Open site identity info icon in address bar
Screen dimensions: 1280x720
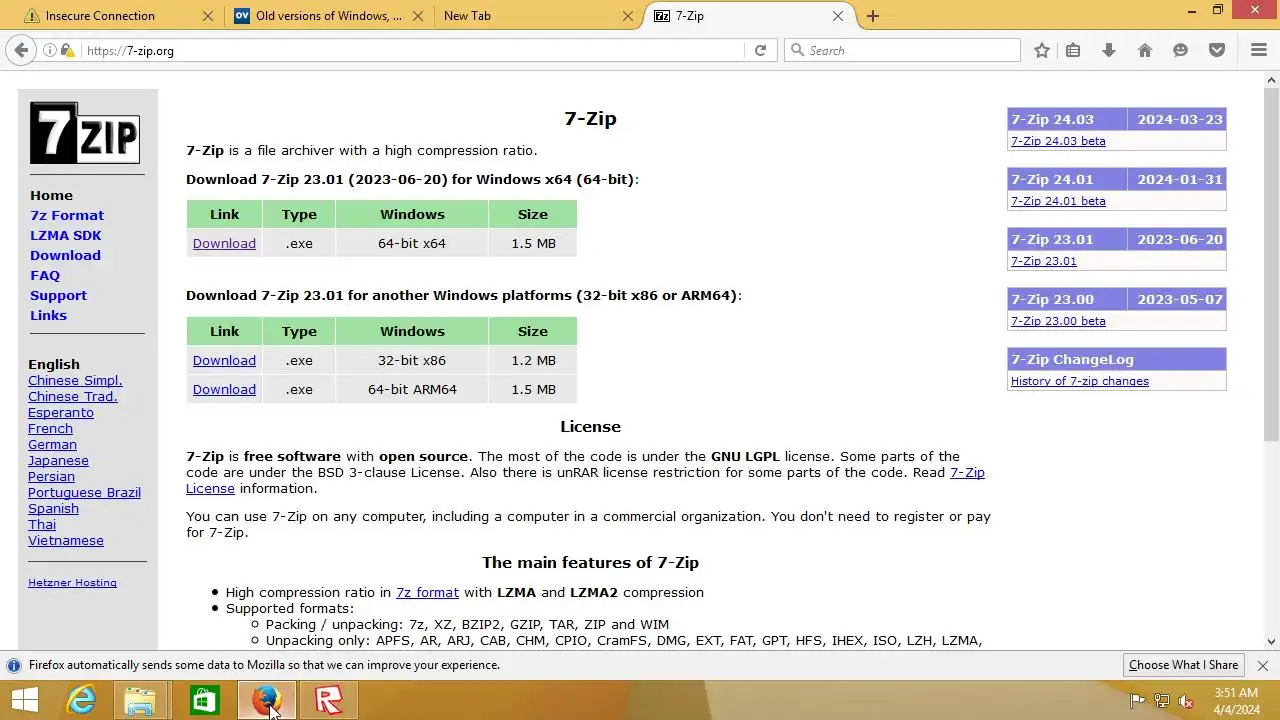tap(49, 50)
